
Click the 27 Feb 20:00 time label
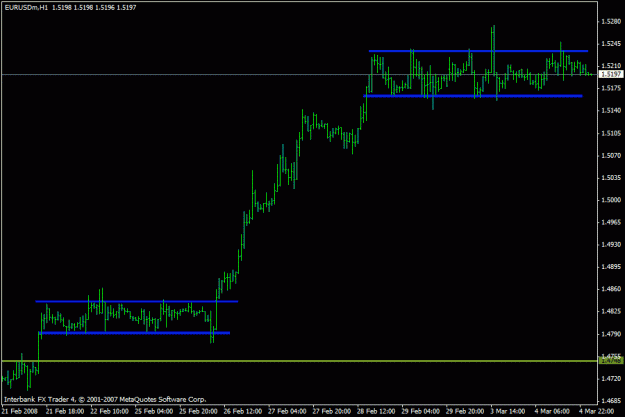click(x=332, y=411)
